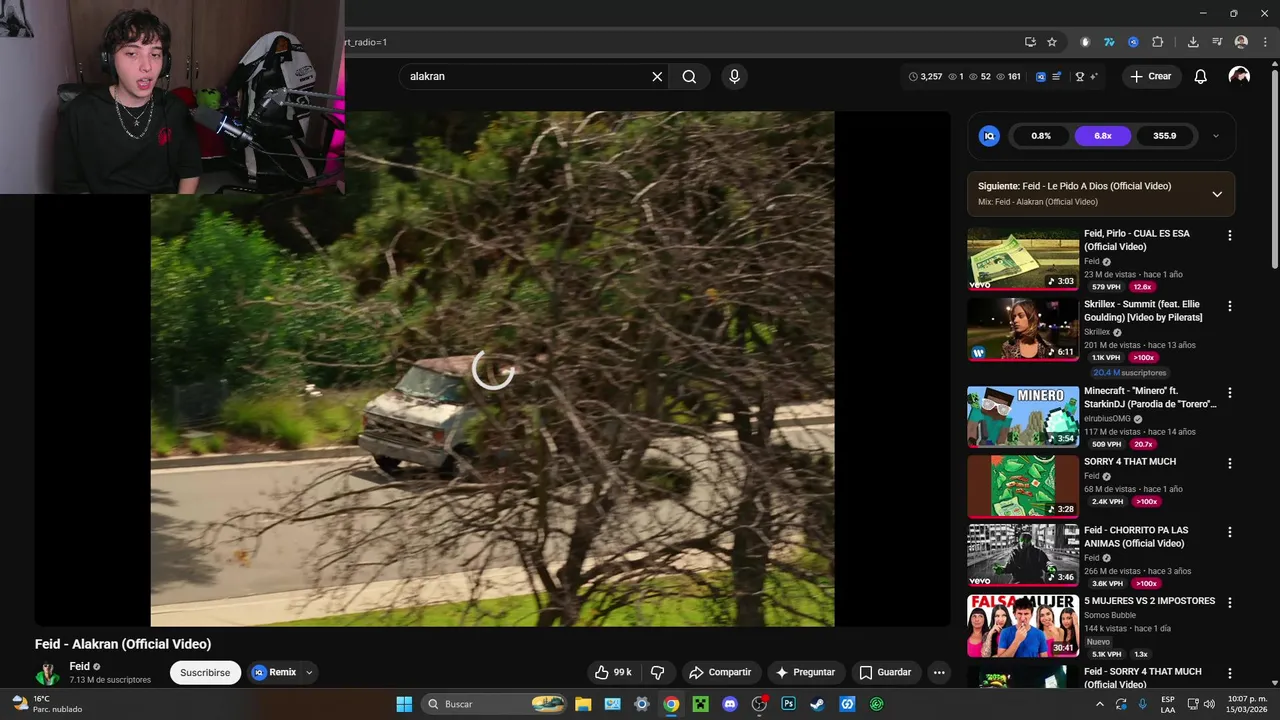Open CUAL ES ESA video thumbnail

(x=1023, y=259)
